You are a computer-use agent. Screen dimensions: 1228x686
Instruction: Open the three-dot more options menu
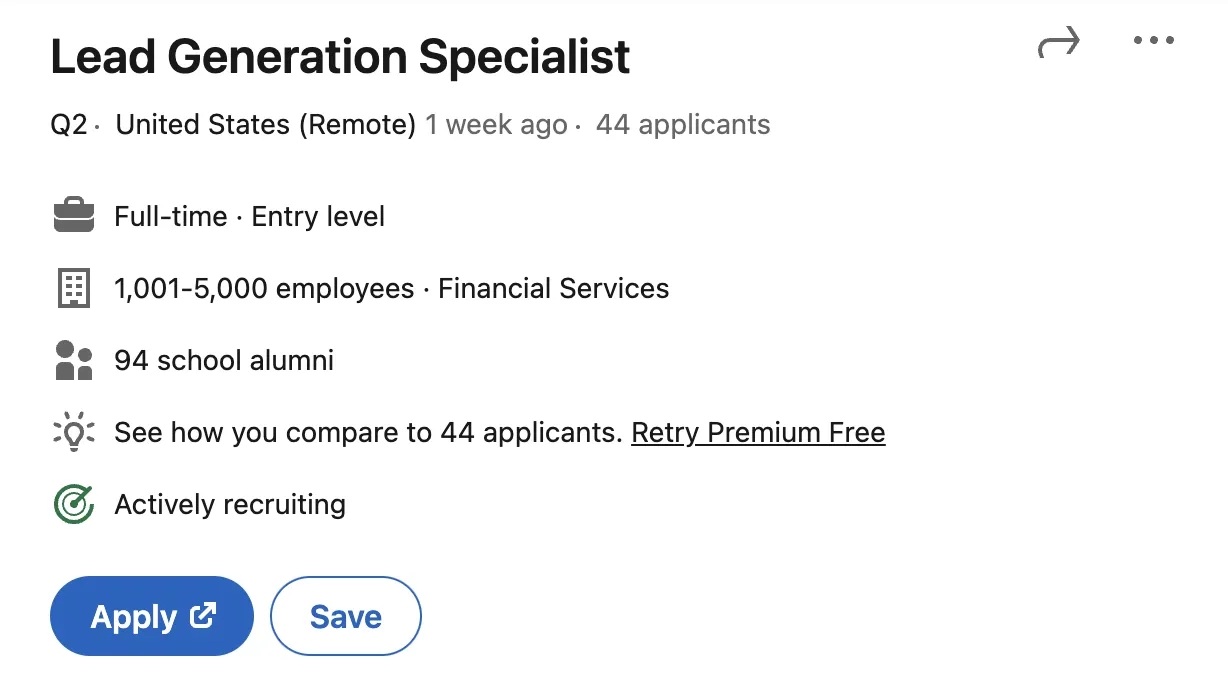point(1153,41)
